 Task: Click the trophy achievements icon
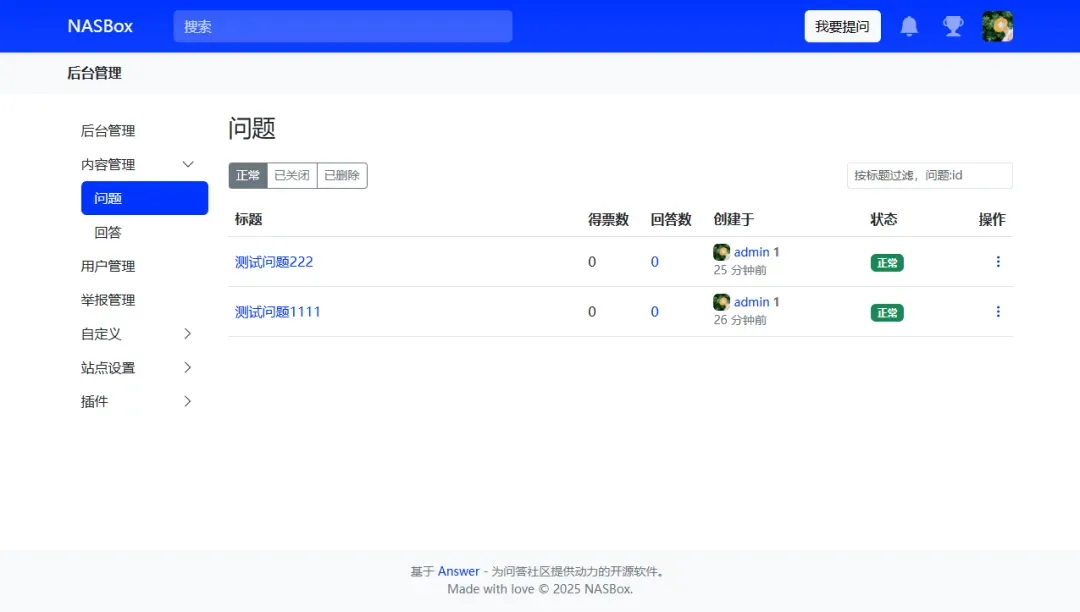point(953,27)
